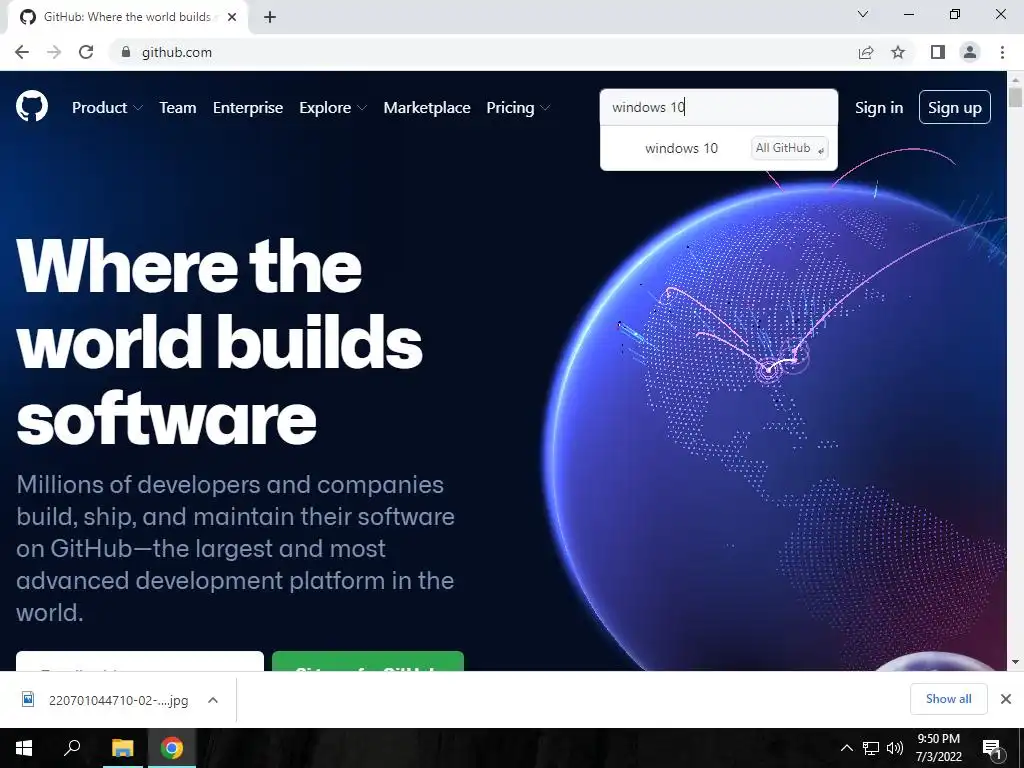Open the tab search chevron
The image size is (1024, 768).
(x=863, y=14)
